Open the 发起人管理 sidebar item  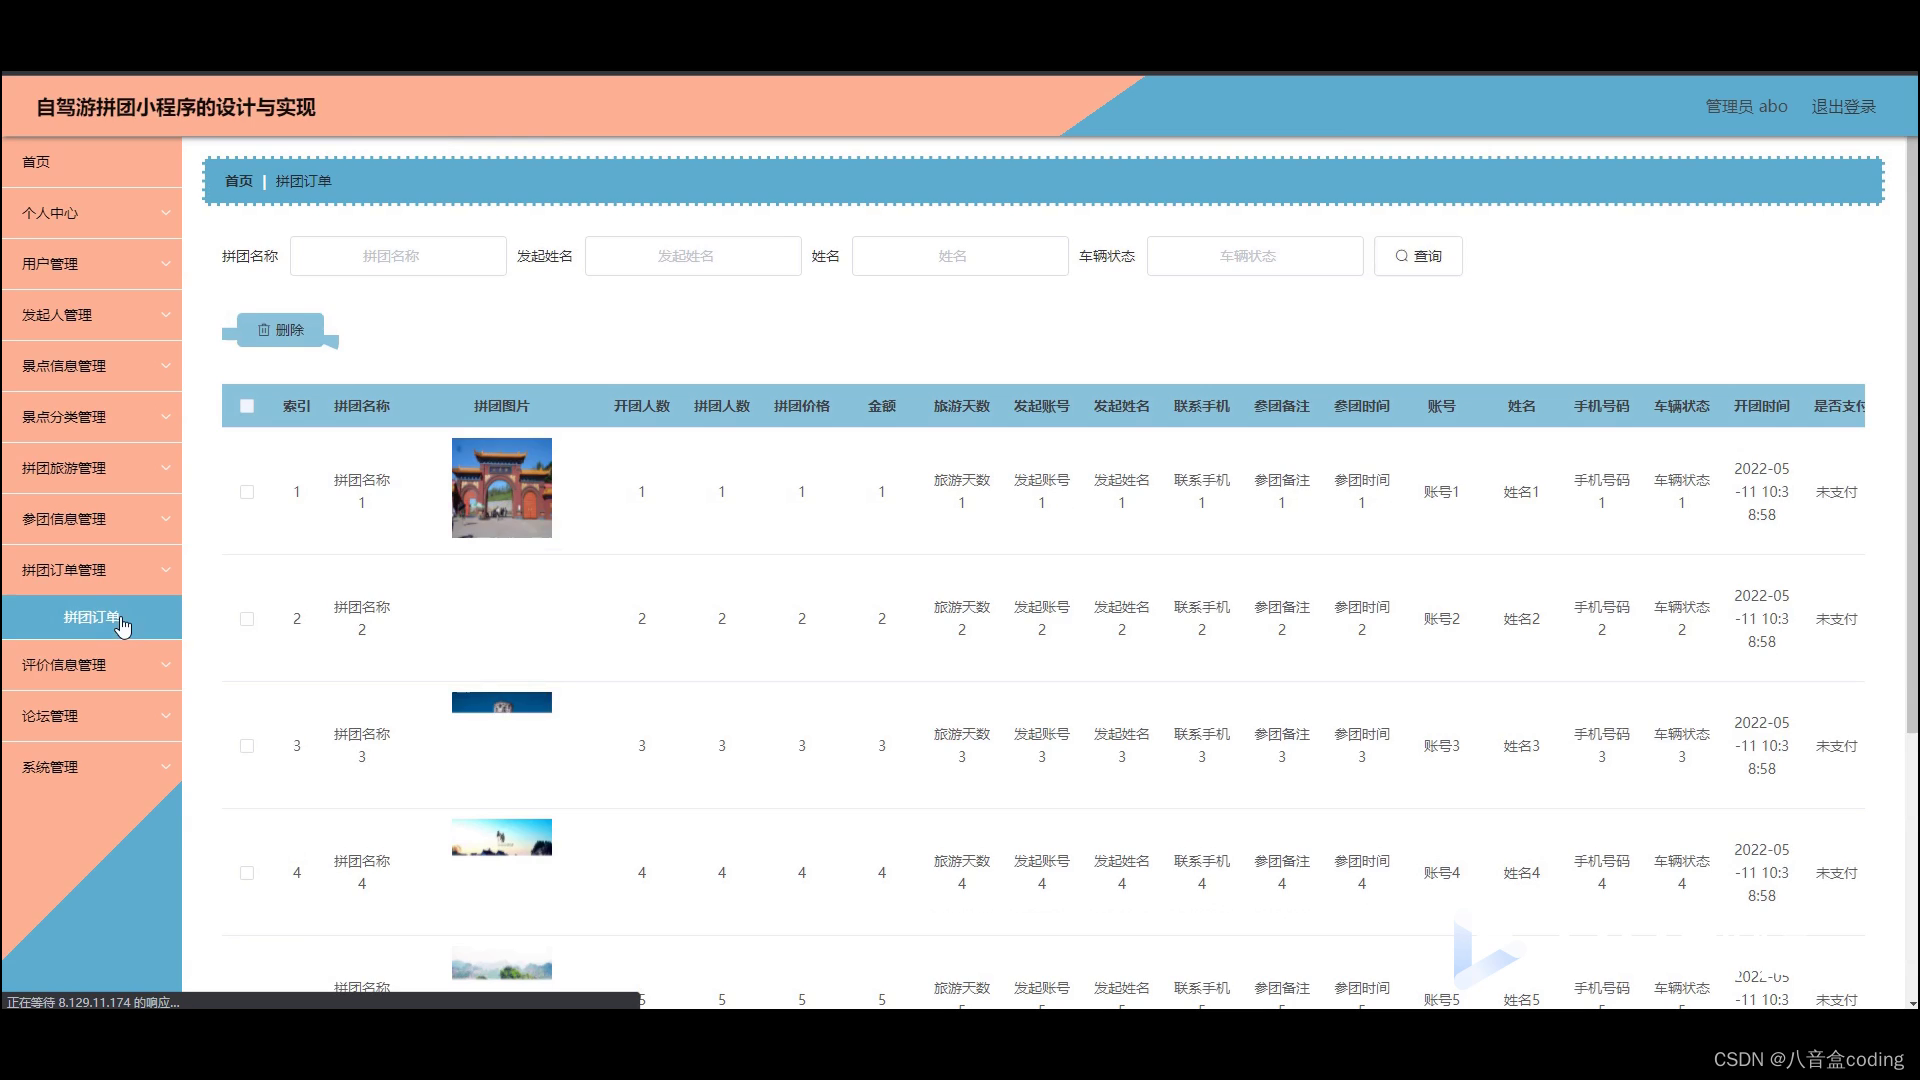(92, 315)
